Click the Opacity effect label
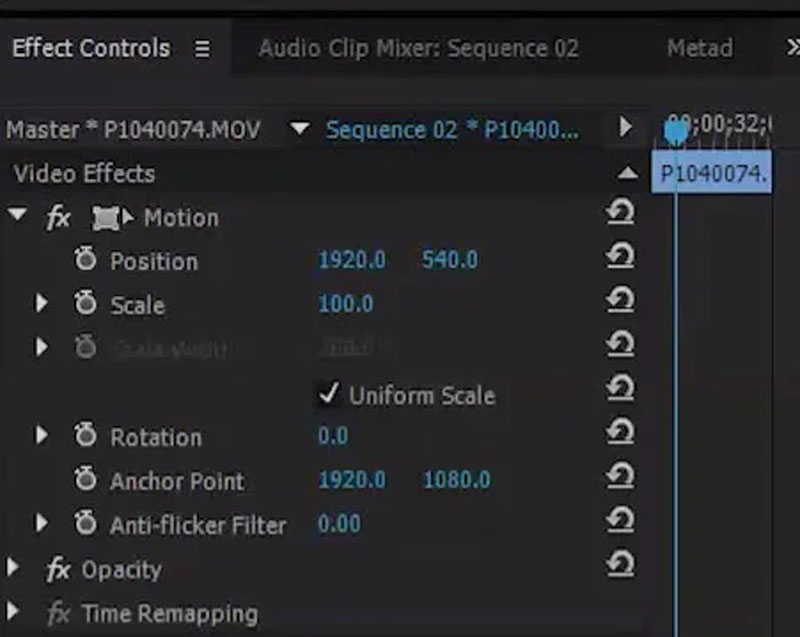Image resolution: width=800 pixels, height=637 pixels. point(121,570)
